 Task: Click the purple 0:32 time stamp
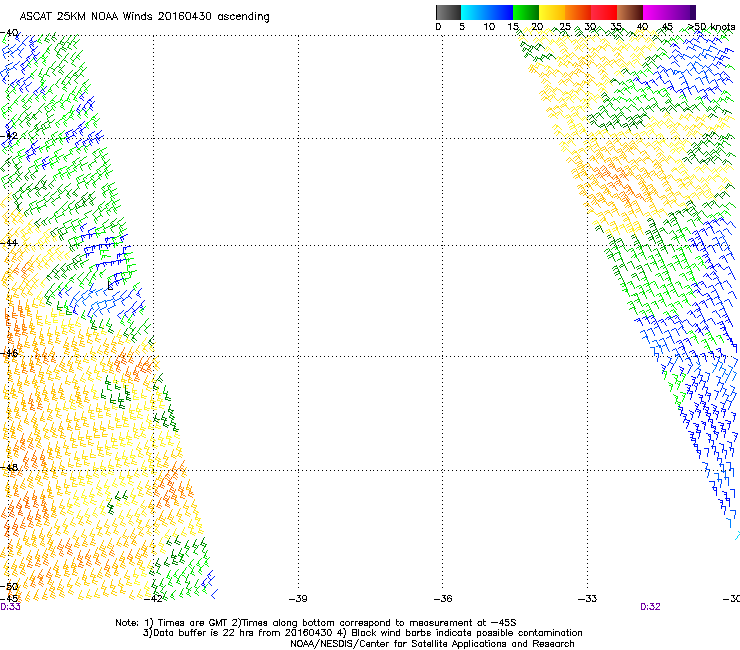point(650,607)
